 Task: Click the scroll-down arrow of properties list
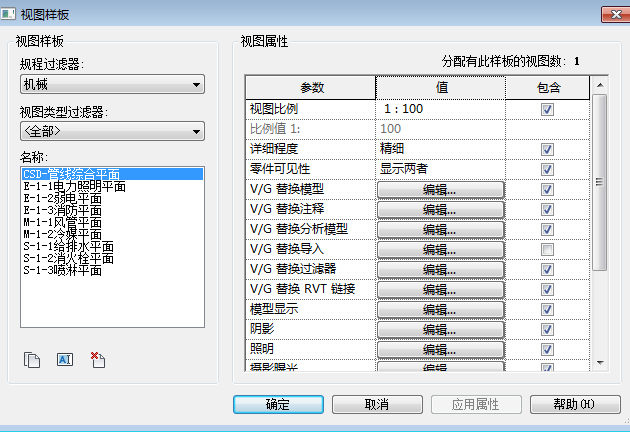click(x=600, y=362)
